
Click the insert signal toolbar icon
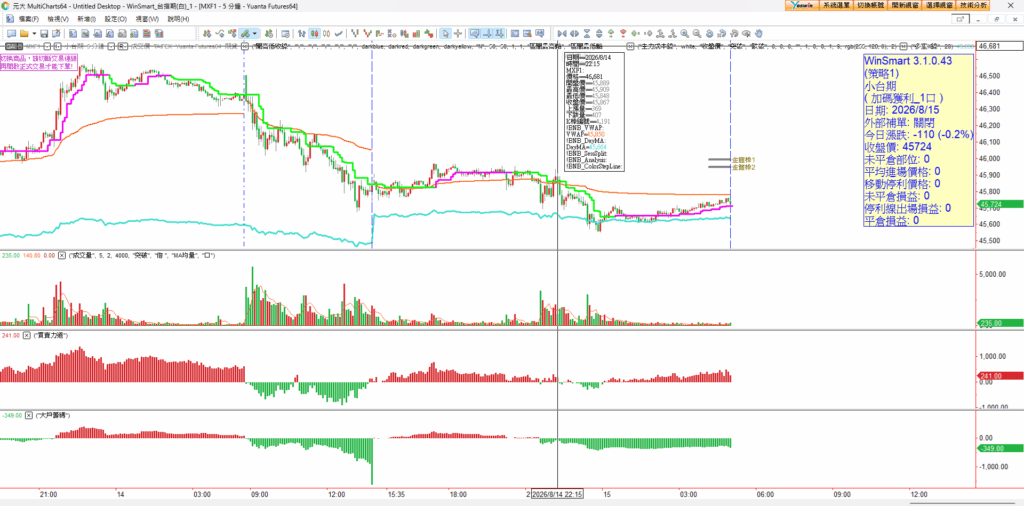[x=244, y=33]
